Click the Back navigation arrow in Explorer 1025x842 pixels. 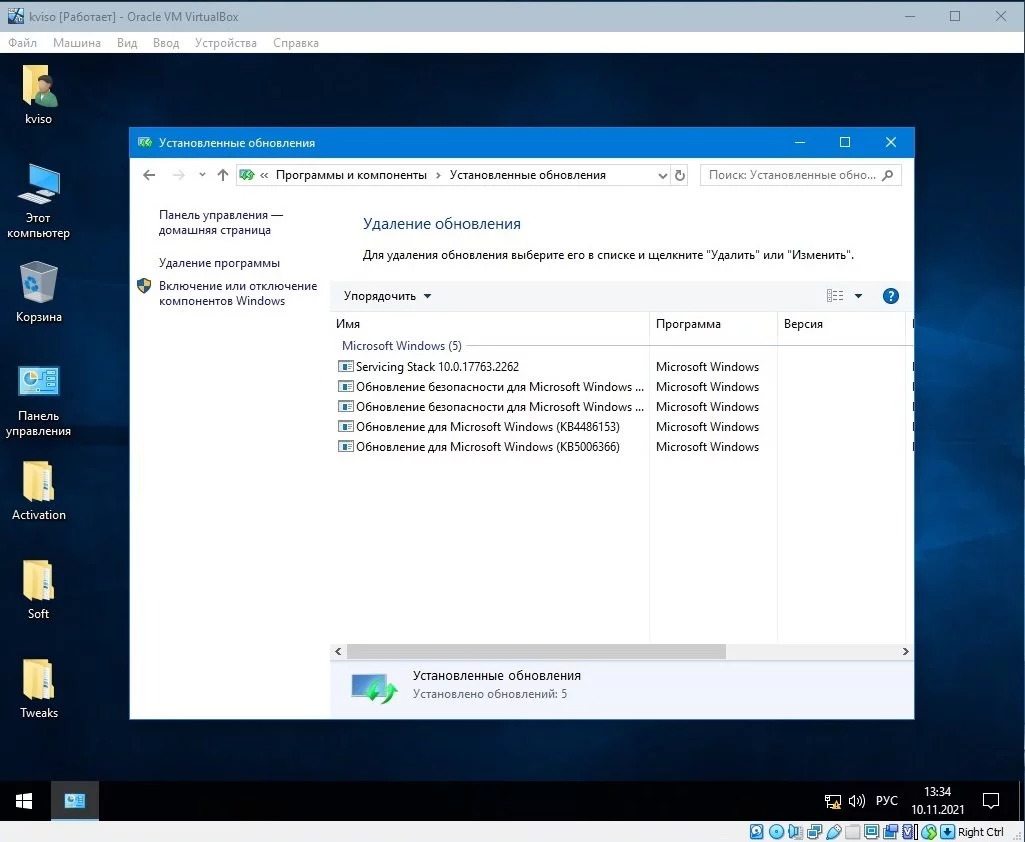tap(149, 175)
